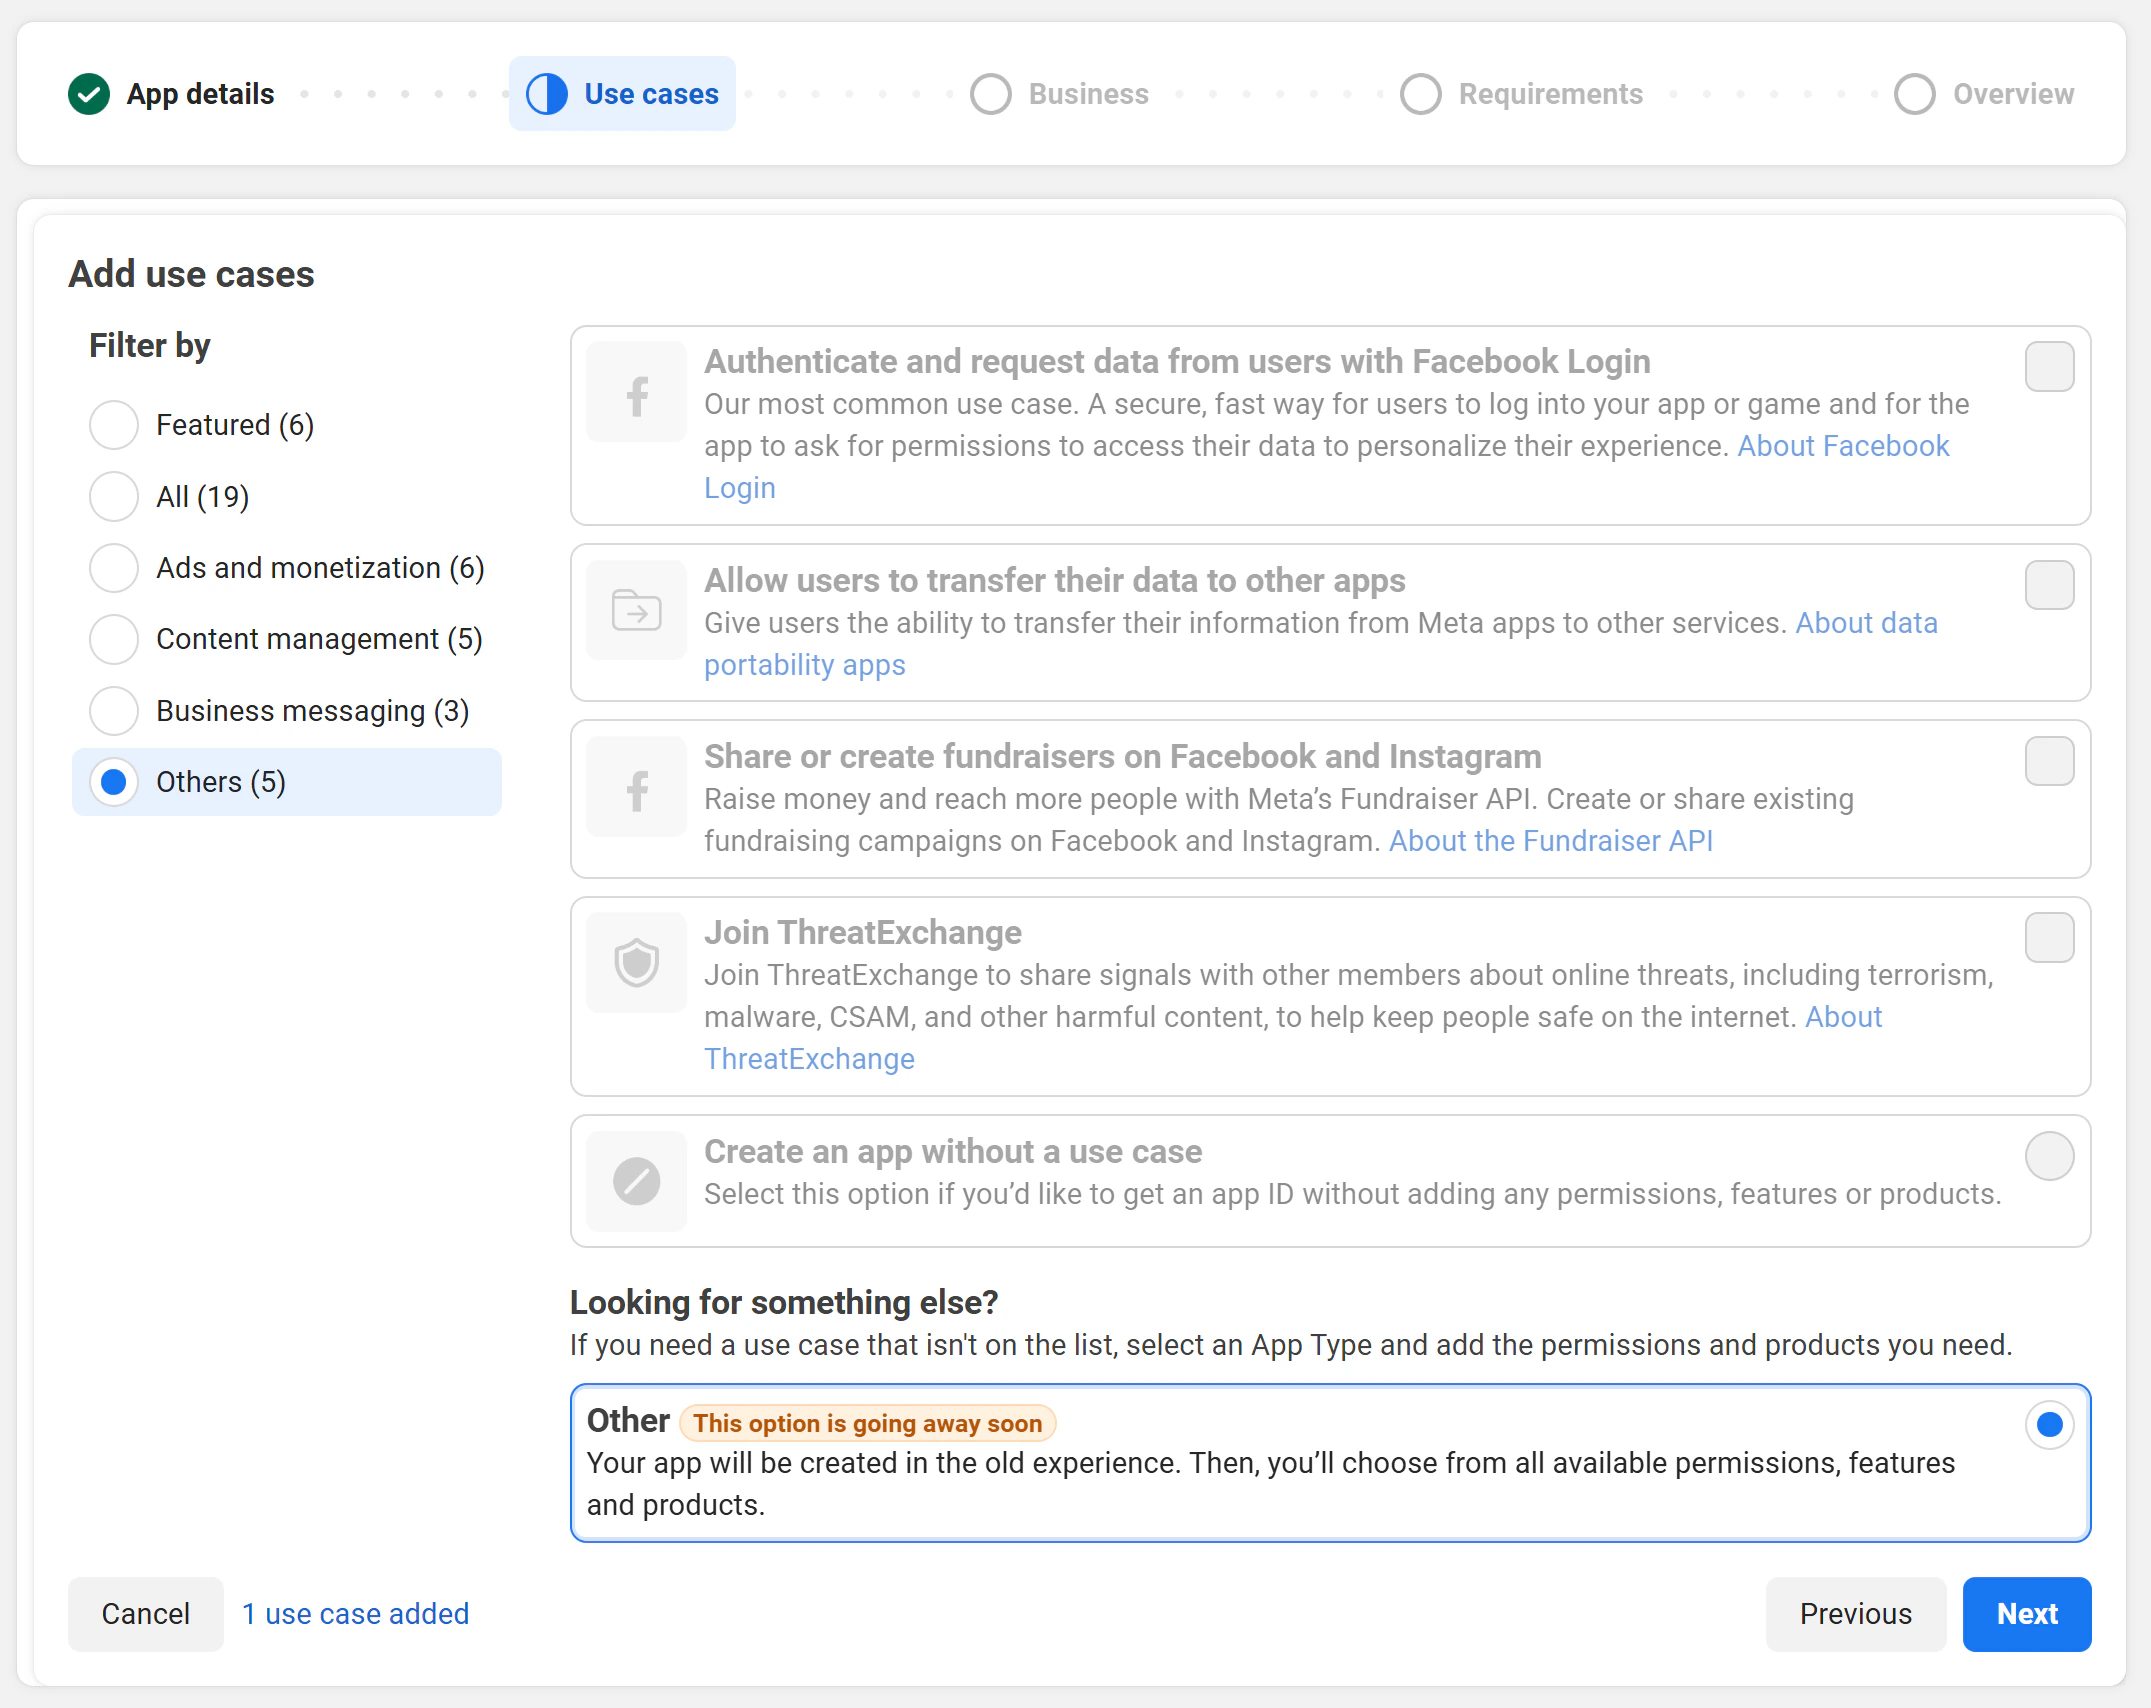The image size is (2151, 1708).
Task: Check the Facebook Login use case checkbox
Action: (2049, 366)
